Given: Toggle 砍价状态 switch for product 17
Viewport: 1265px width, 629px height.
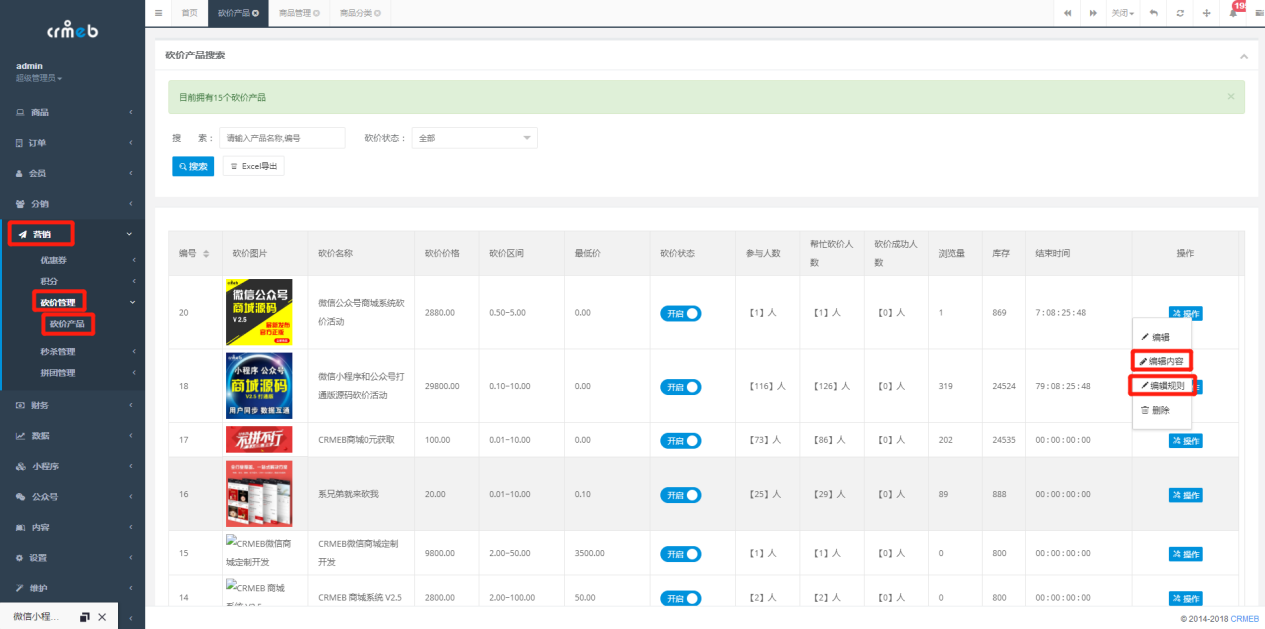Looking at the screenshot, I should coord(680,440).
